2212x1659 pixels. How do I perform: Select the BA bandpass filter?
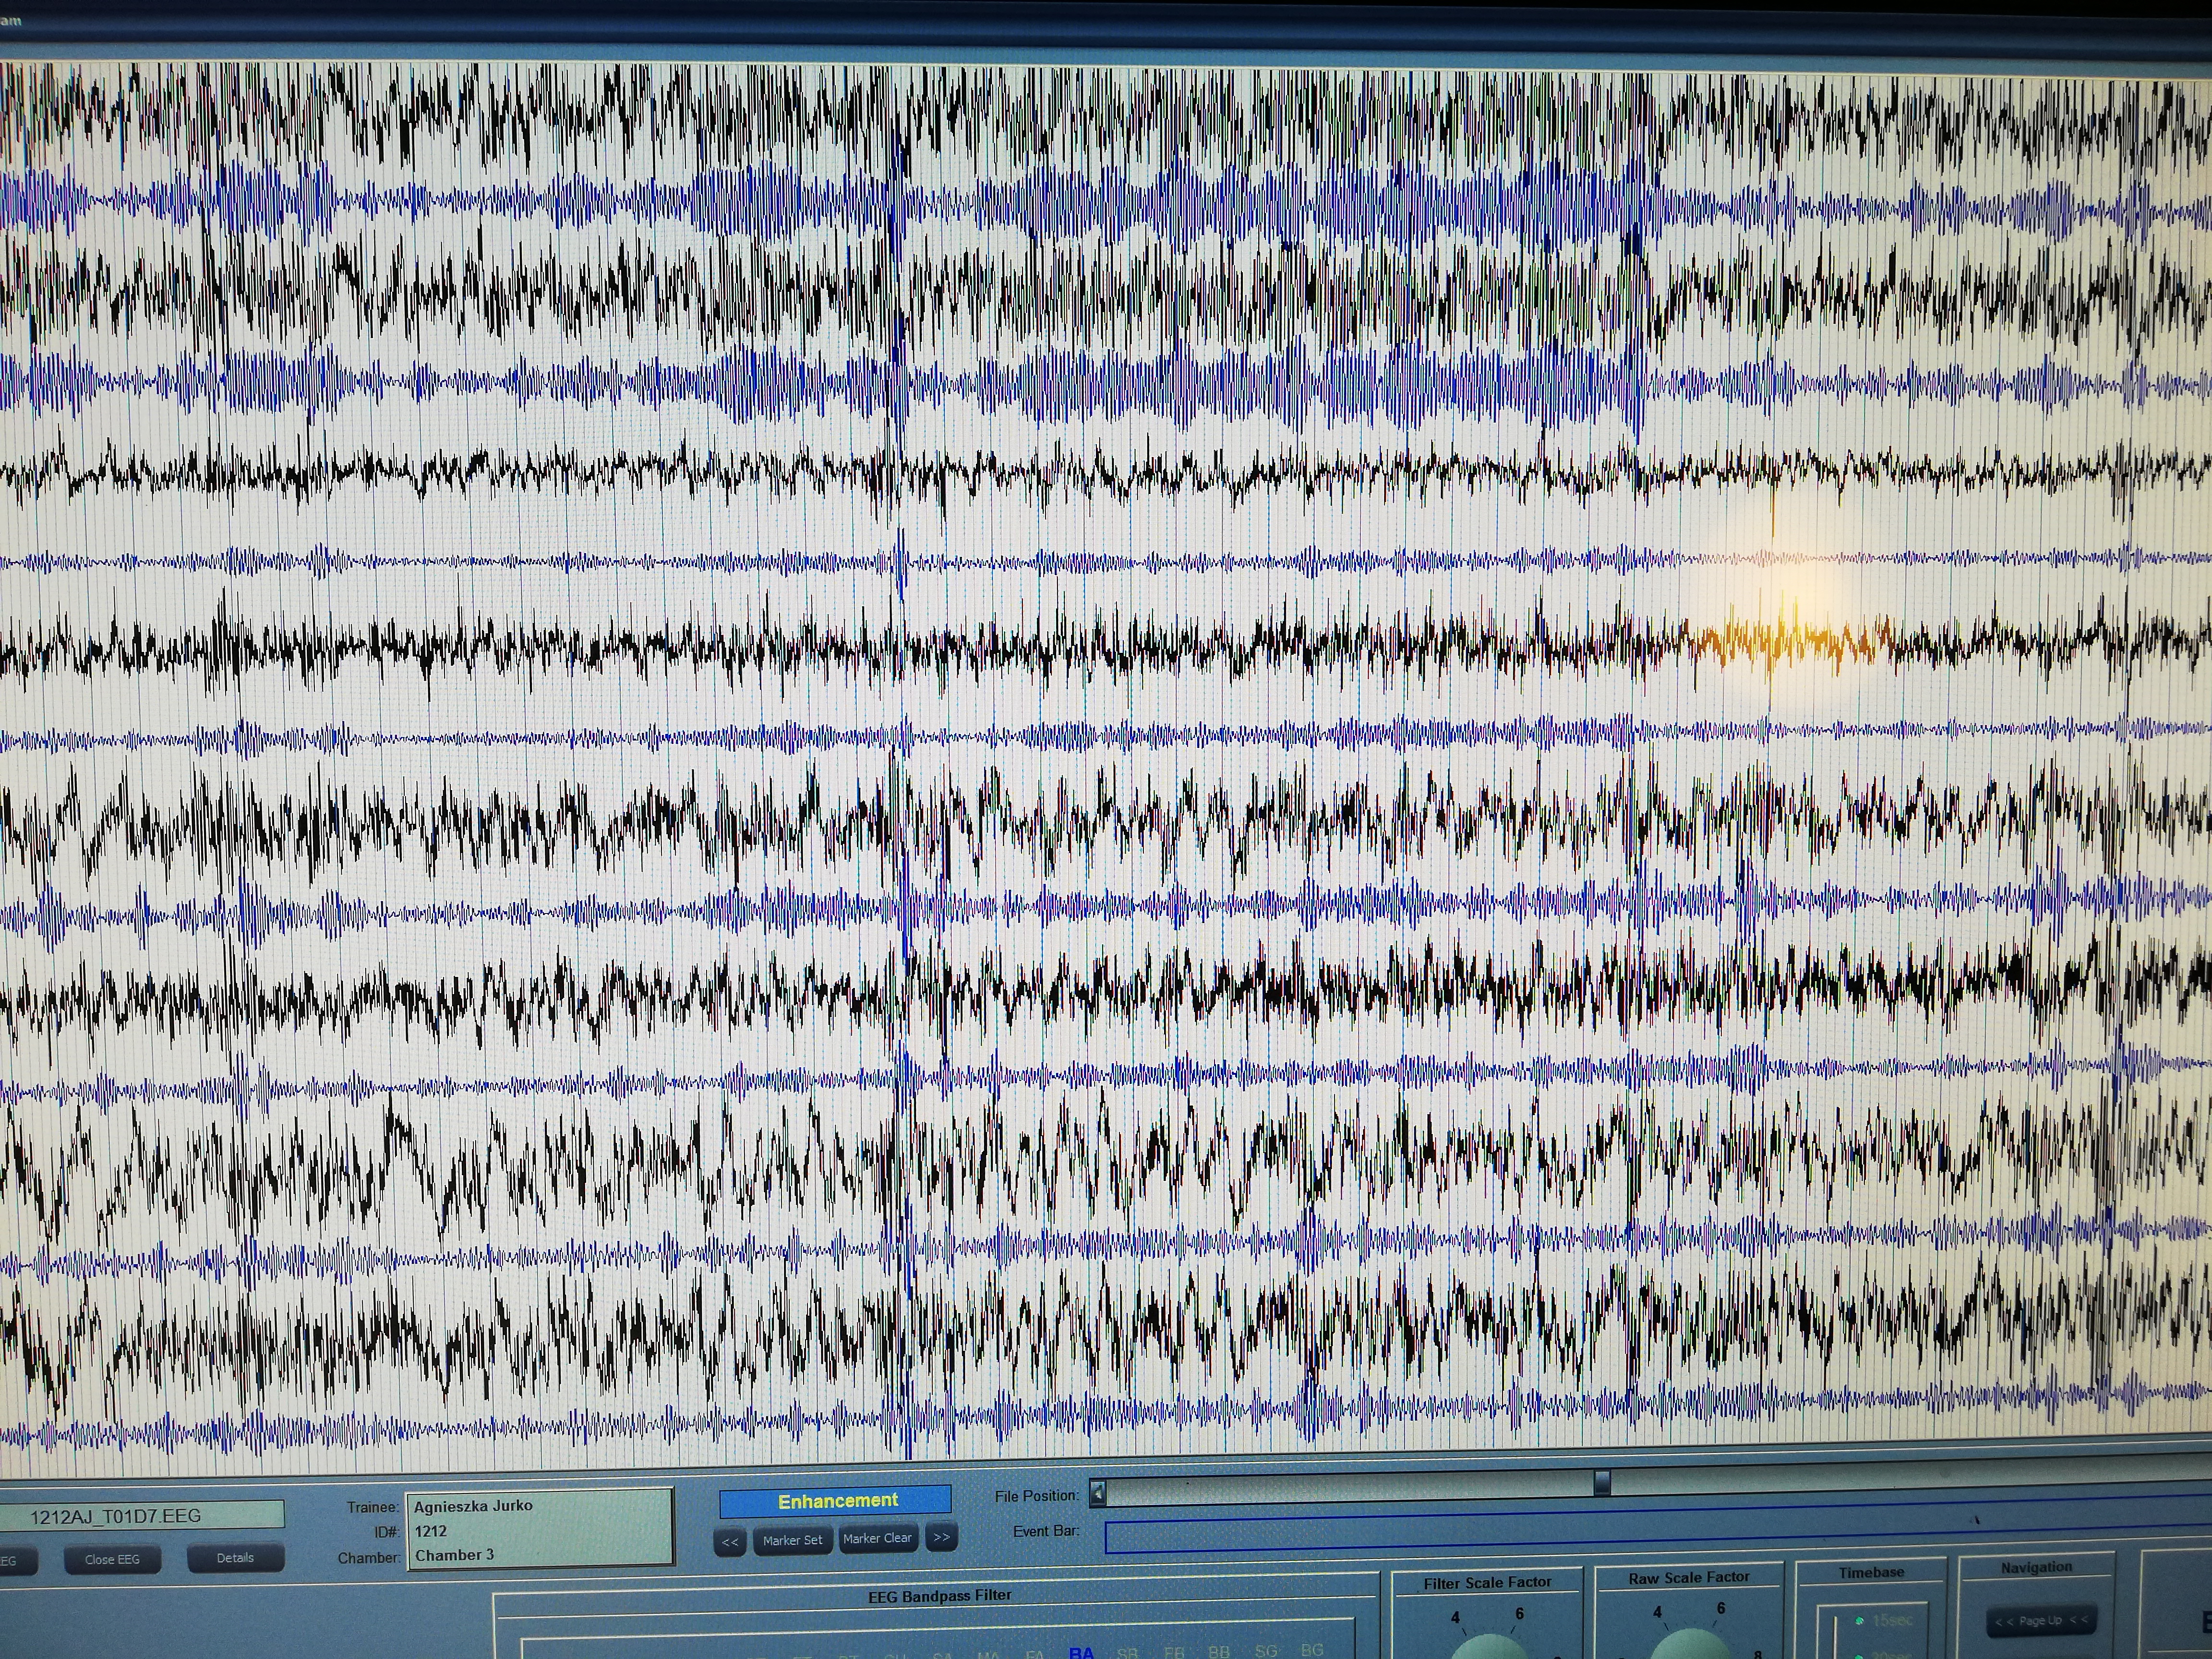coord(1081,1651)
